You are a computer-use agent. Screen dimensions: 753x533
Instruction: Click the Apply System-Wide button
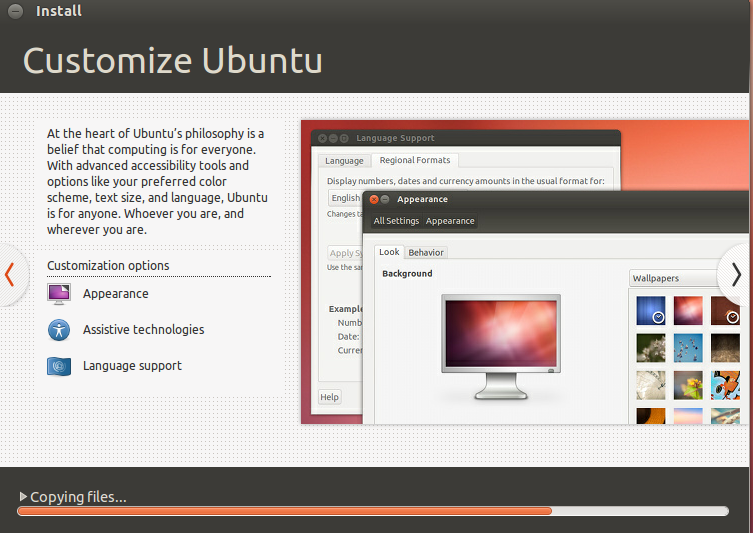[345, 253]
